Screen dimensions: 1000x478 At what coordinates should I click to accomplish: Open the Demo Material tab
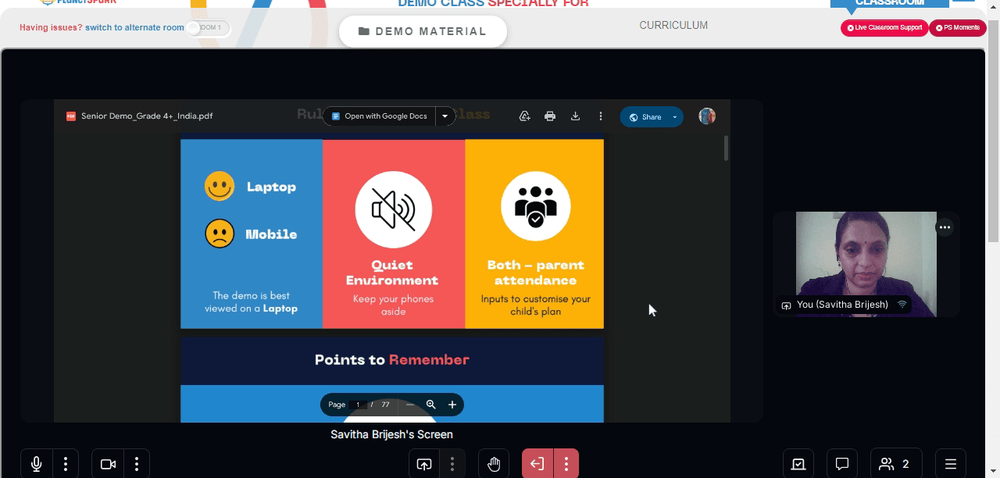[423, 31]
